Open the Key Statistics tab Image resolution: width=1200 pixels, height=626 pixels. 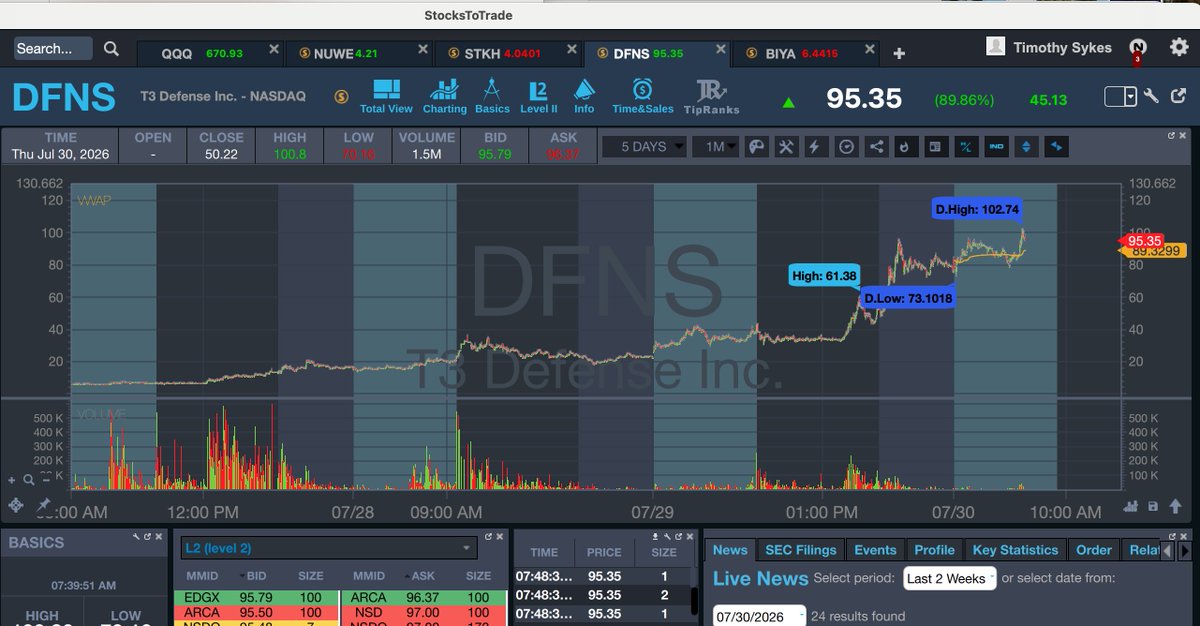pos(1015,550)
